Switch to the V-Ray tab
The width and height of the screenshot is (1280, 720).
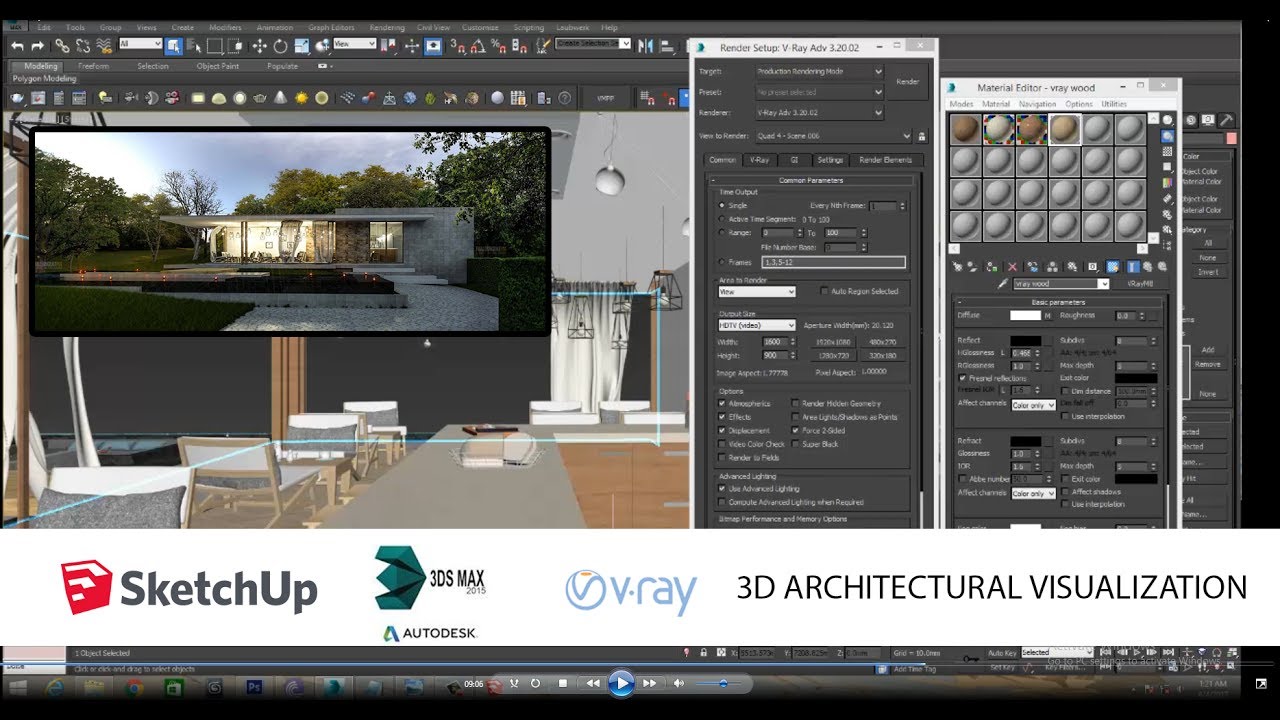tap(759, 160)
